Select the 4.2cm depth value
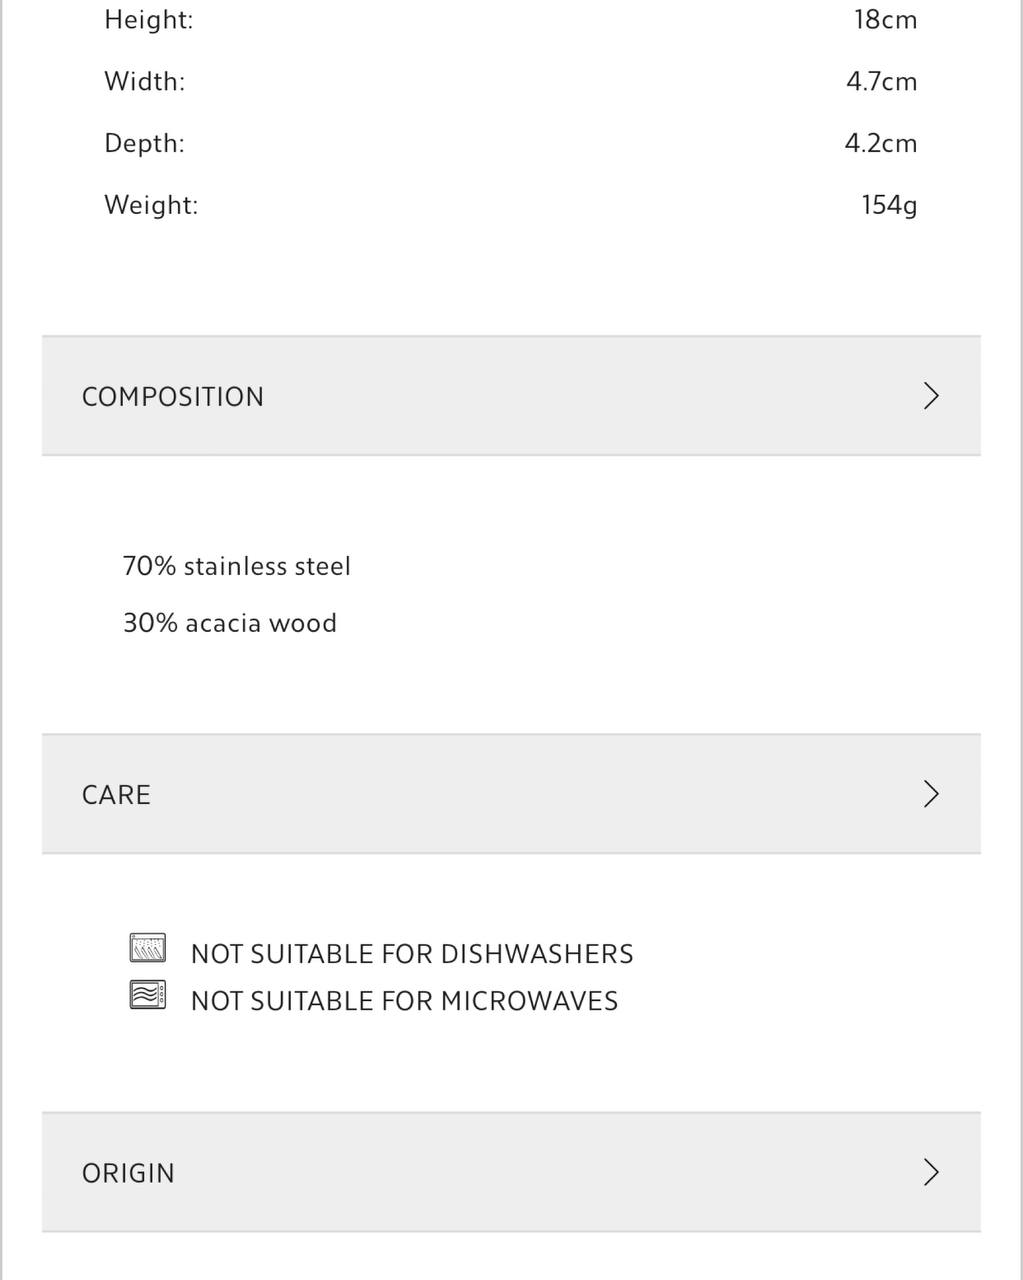 [880, 143]
